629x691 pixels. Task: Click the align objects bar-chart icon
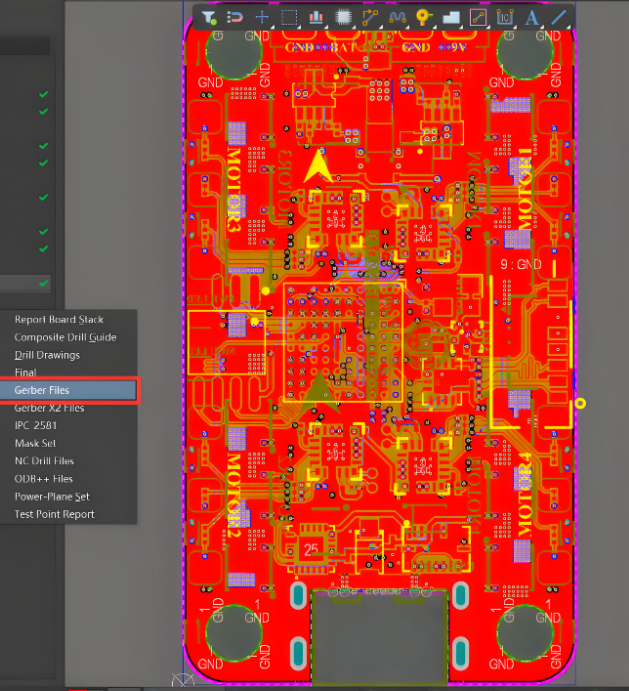point(316,17)
